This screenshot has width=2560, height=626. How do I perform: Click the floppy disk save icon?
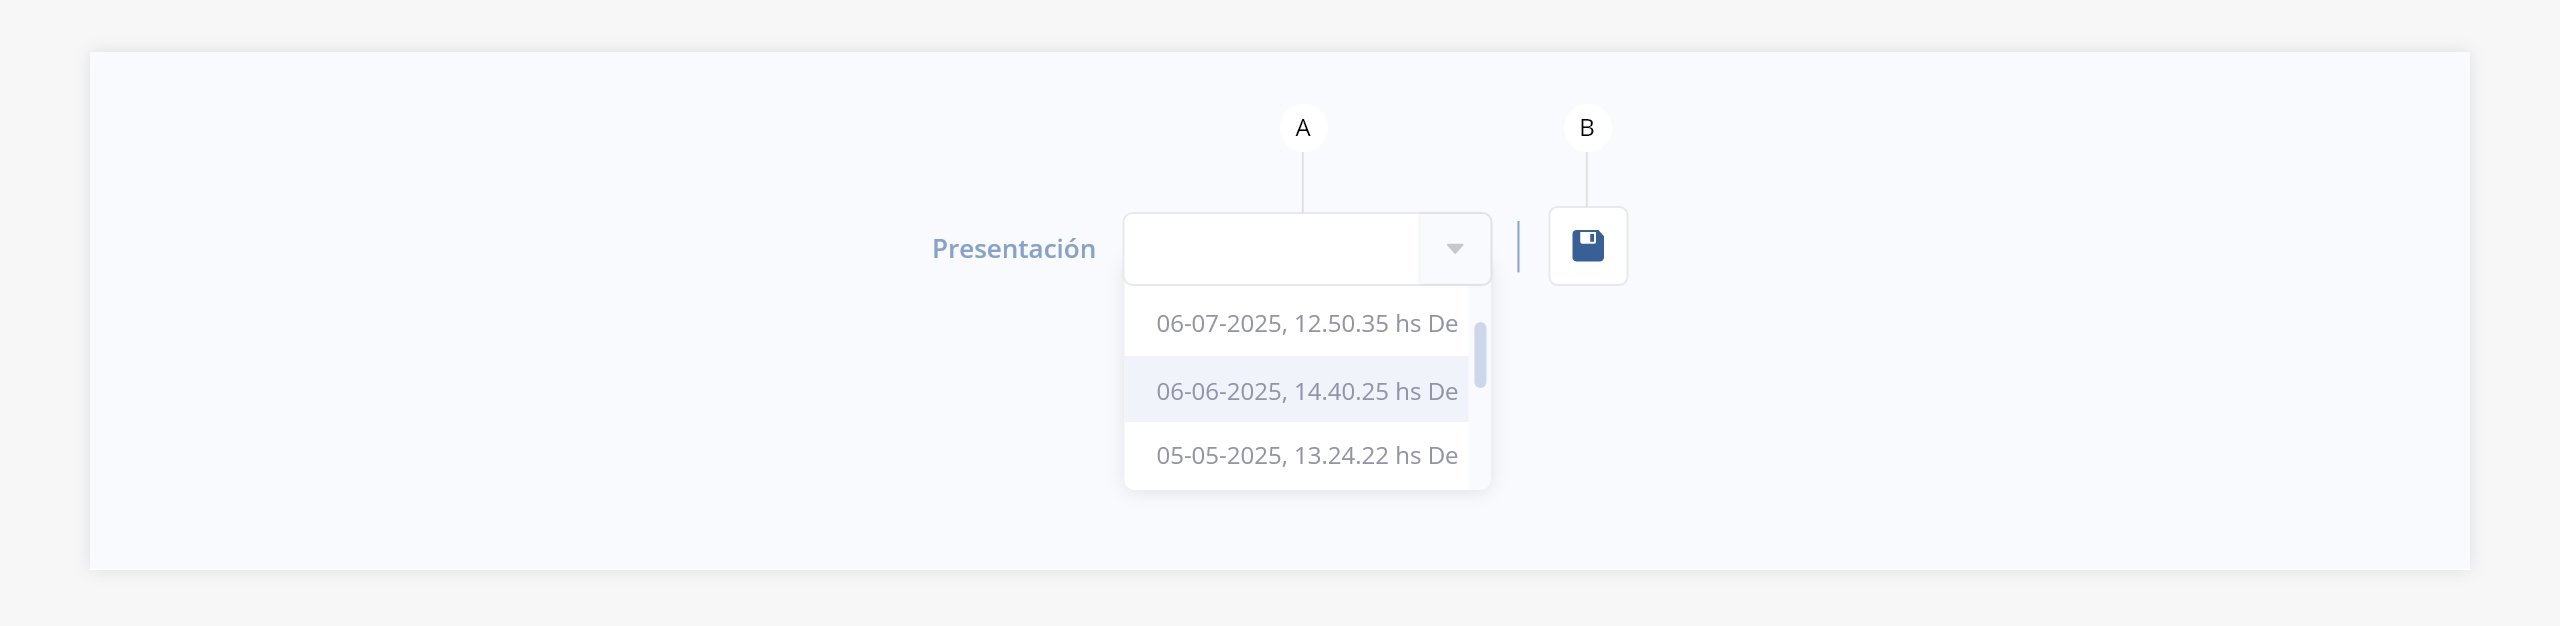tap(1587, 246)
